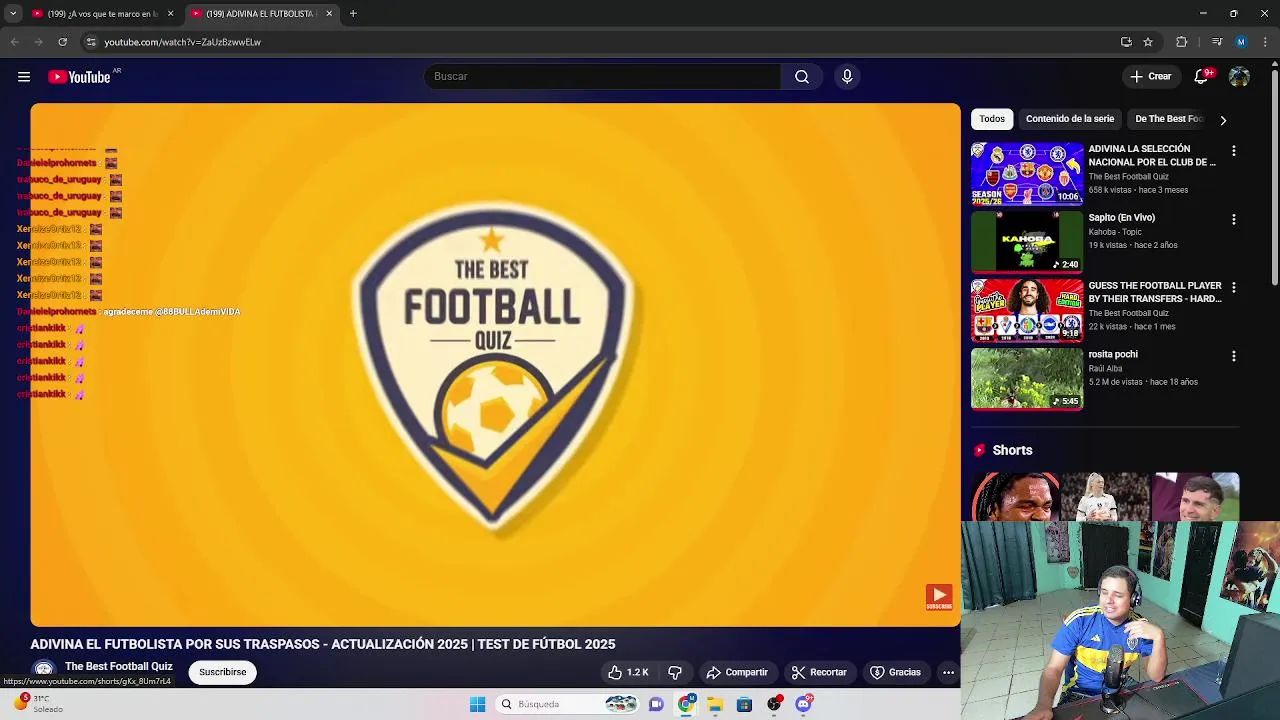Click the Shorts section heading

pyautogui.click(x=1012, y=450)
